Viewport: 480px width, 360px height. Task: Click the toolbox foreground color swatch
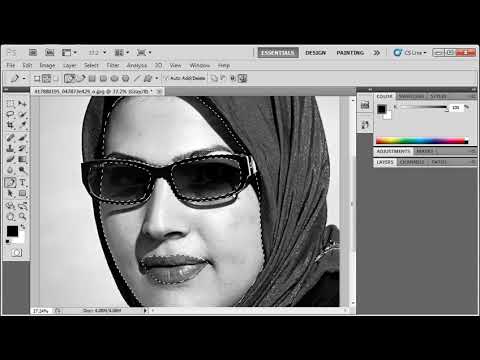(x=12, y=231)
